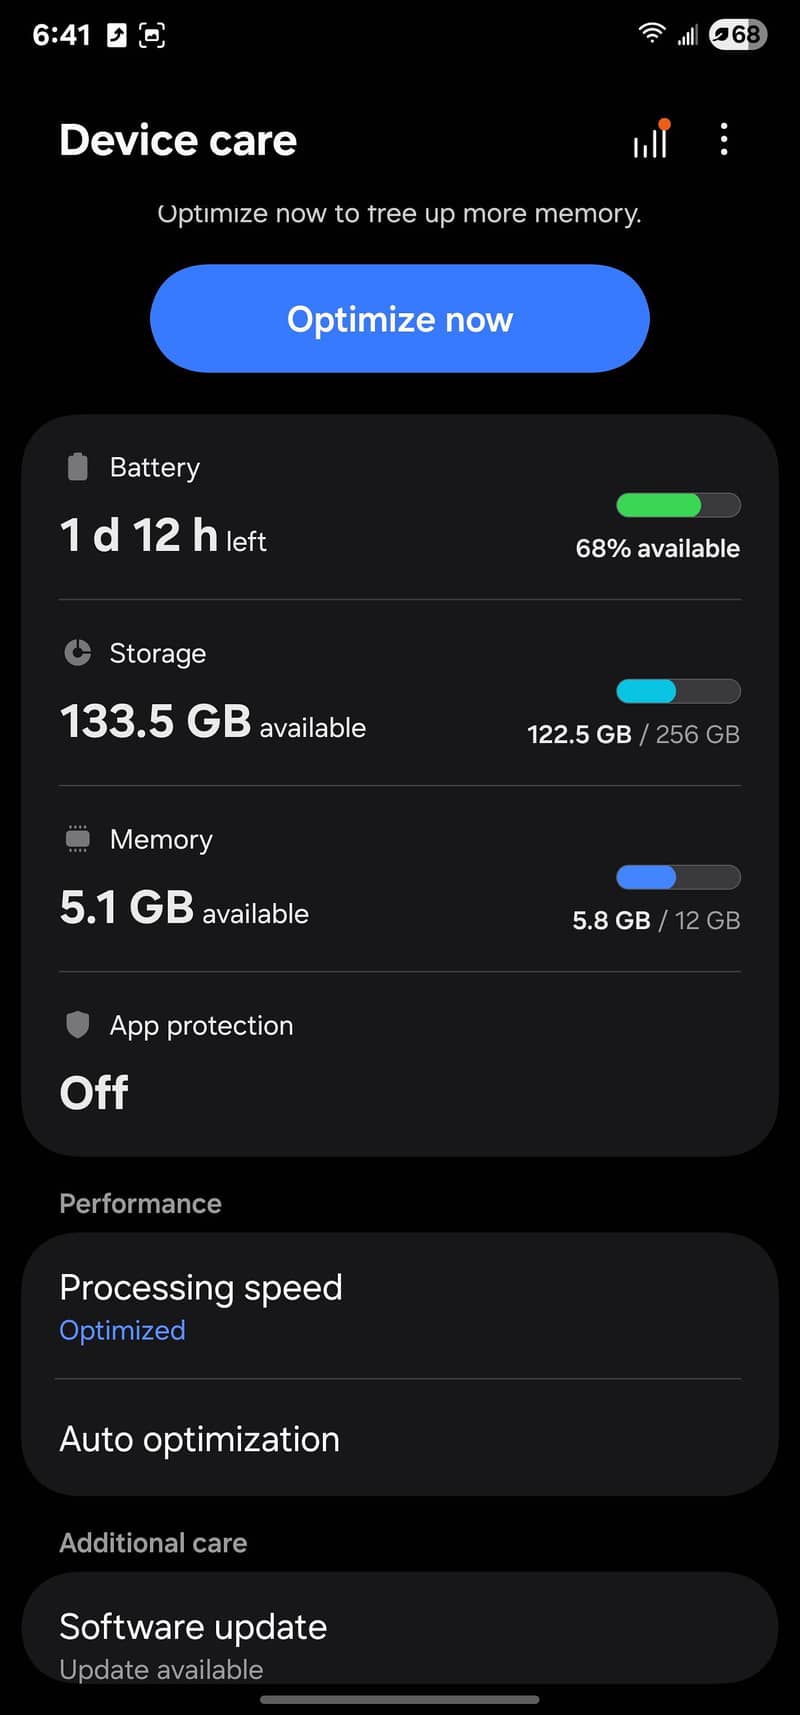Tap the App protection shield icon
The width and height of the screenshot is (800, 1715).
tap(77, 1025)
